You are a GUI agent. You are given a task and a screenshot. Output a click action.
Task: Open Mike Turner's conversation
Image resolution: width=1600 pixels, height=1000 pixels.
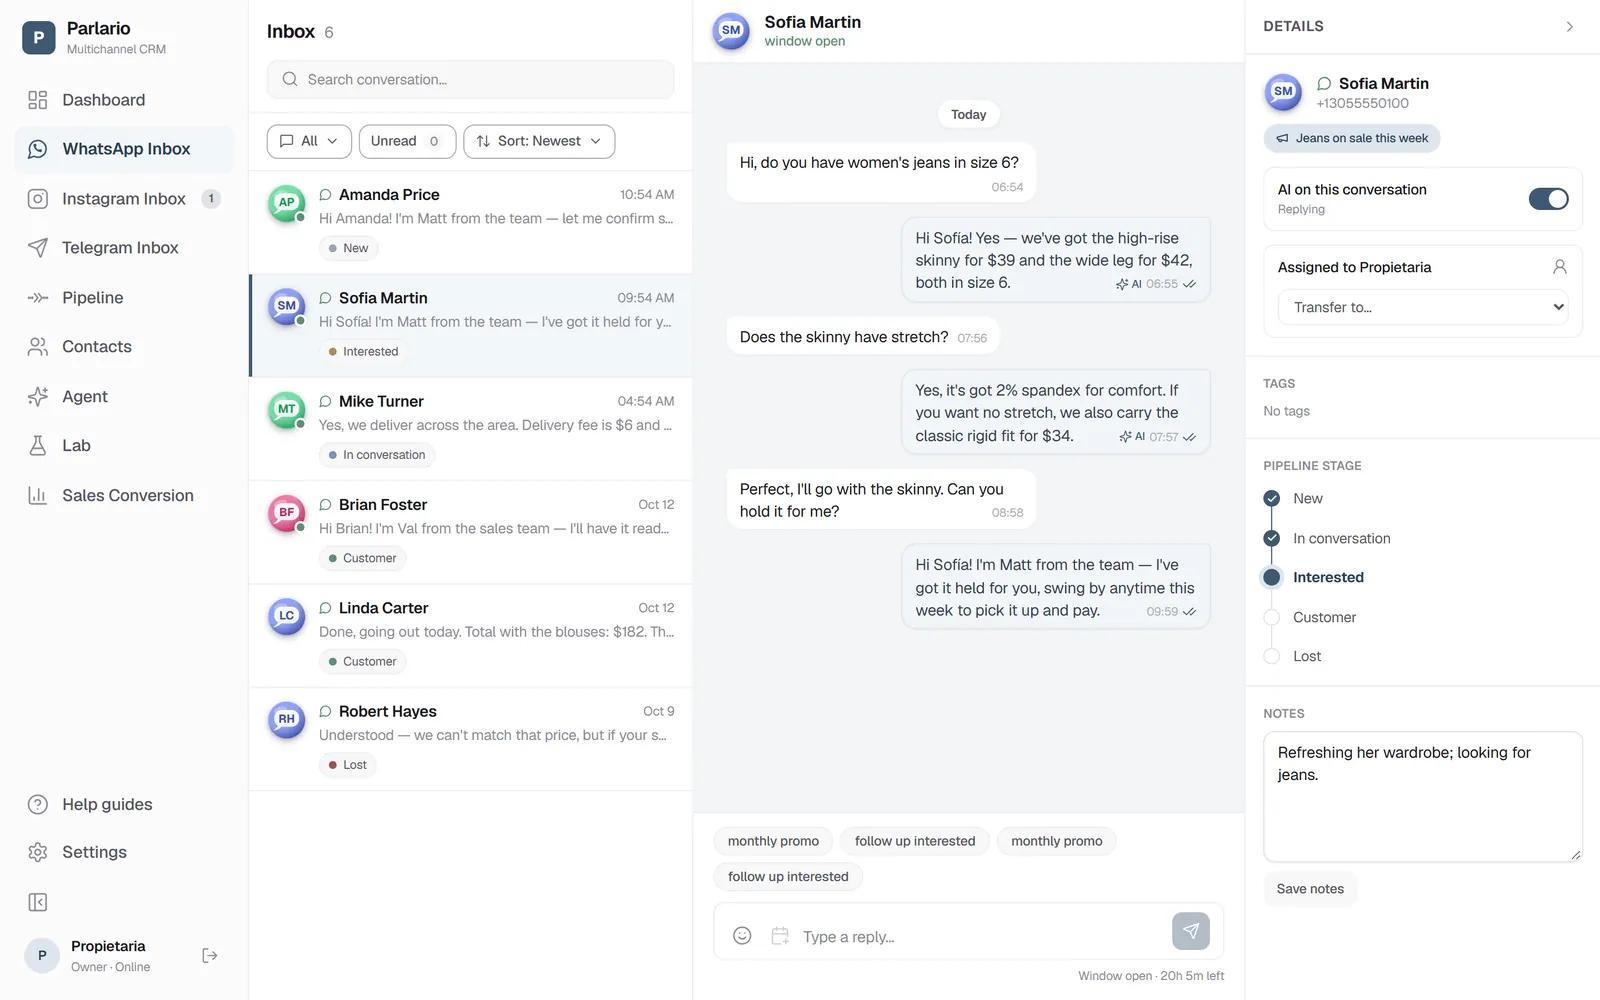click(471, 429)
